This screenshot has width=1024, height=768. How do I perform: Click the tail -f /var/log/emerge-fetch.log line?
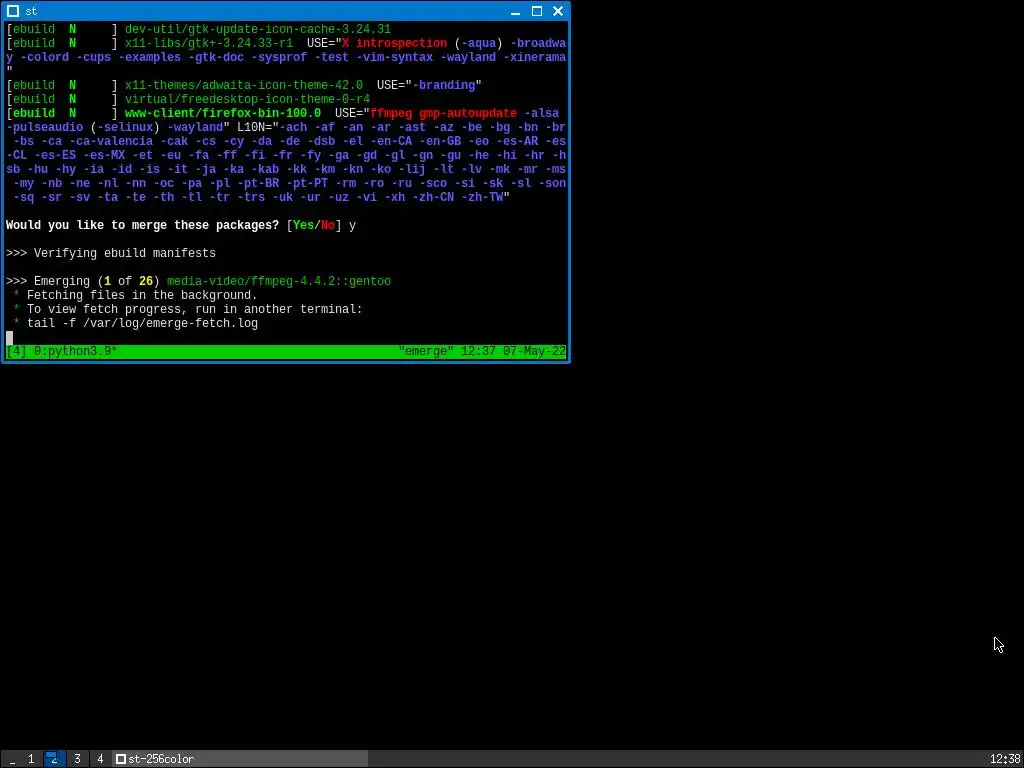click(142, 323)
